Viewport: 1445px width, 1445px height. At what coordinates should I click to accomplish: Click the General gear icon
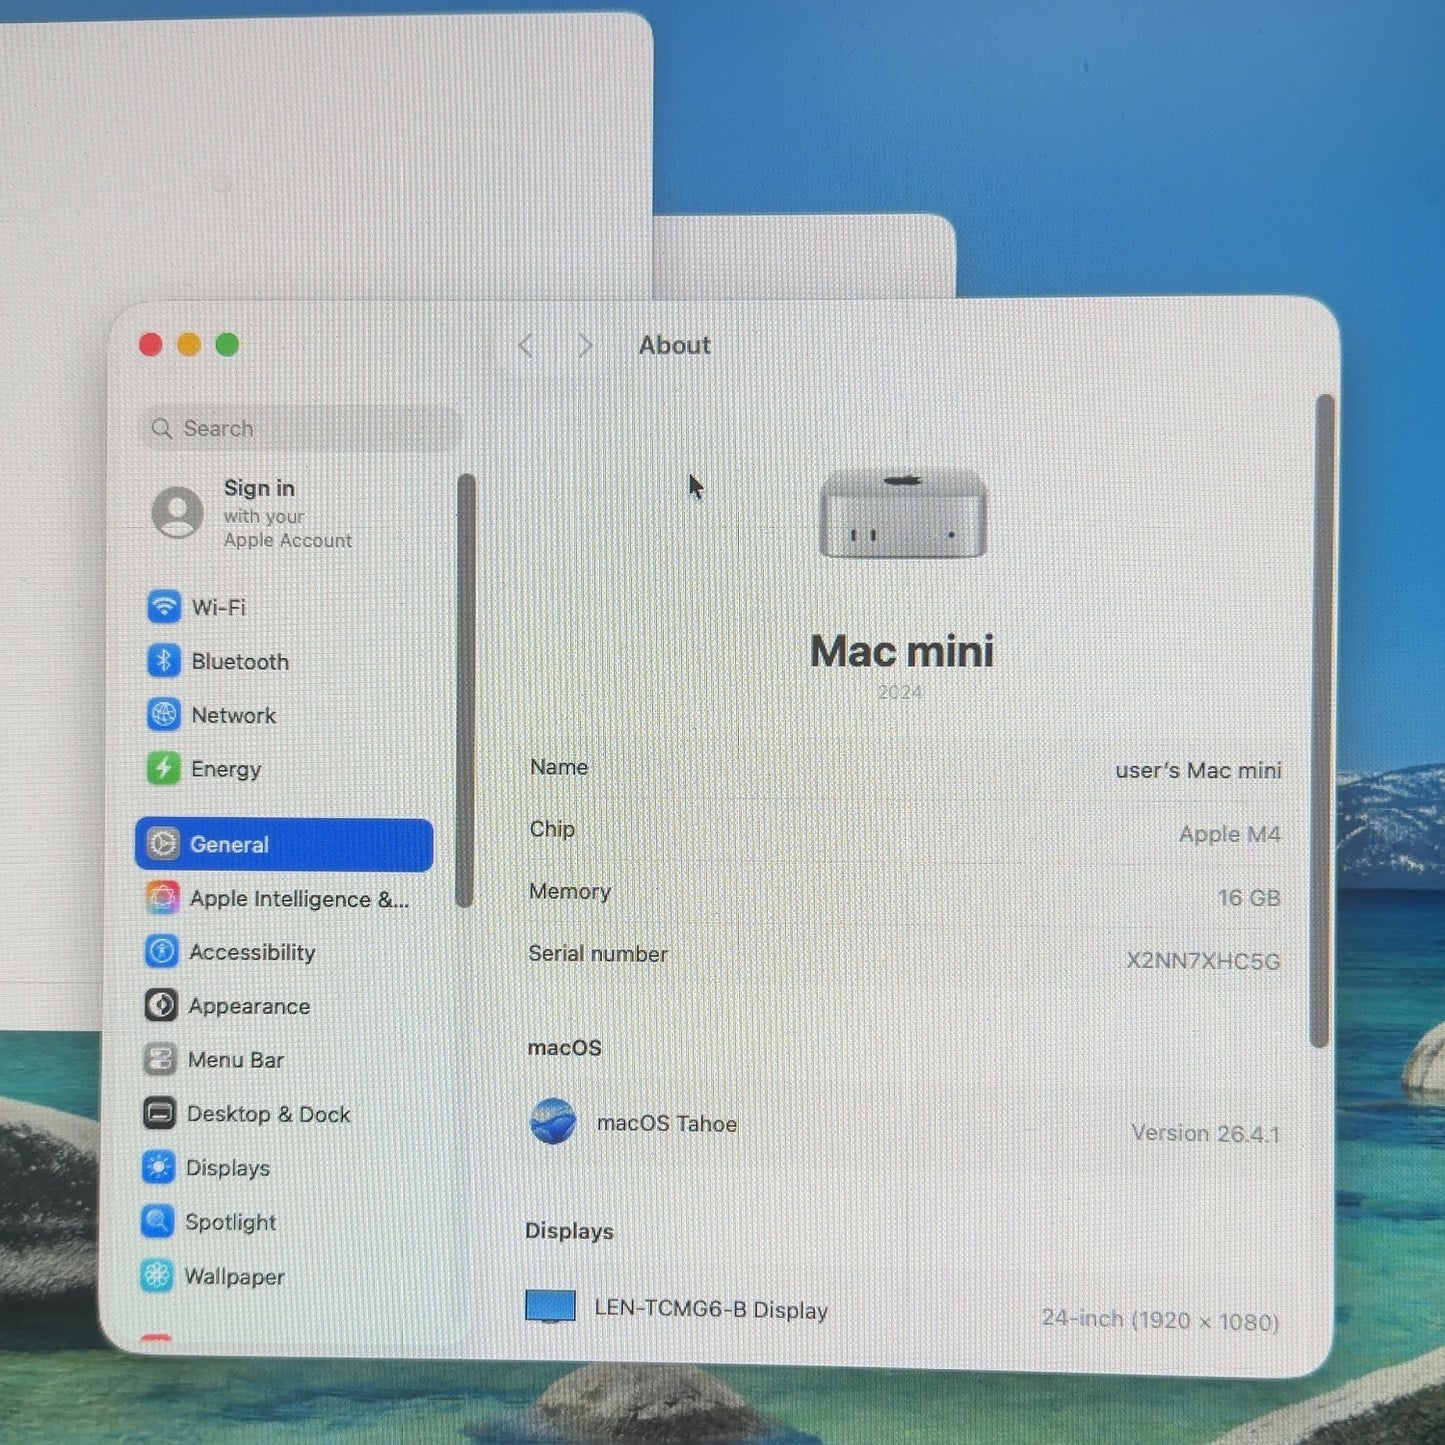(163, 844)
